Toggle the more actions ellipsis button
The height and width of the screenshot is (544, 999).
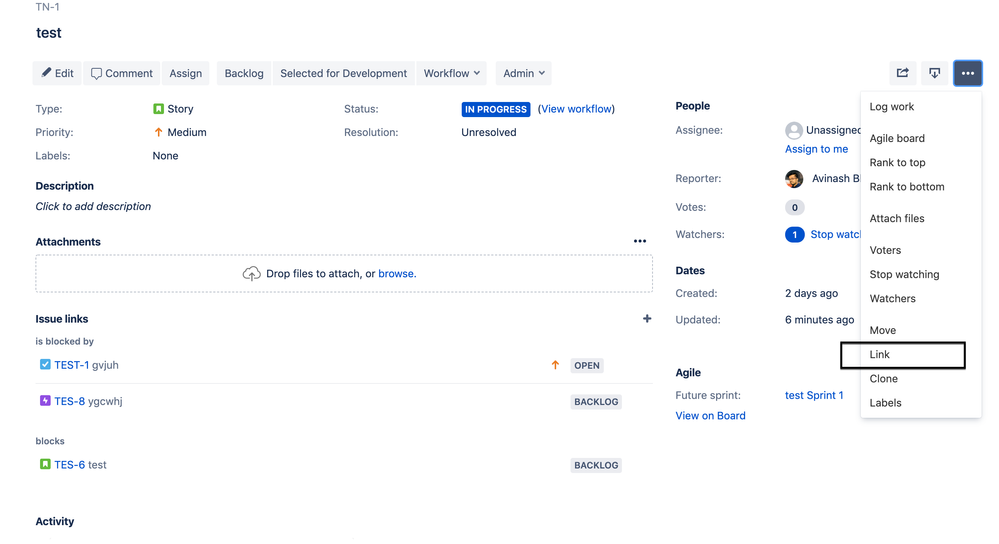coord(968,73)
